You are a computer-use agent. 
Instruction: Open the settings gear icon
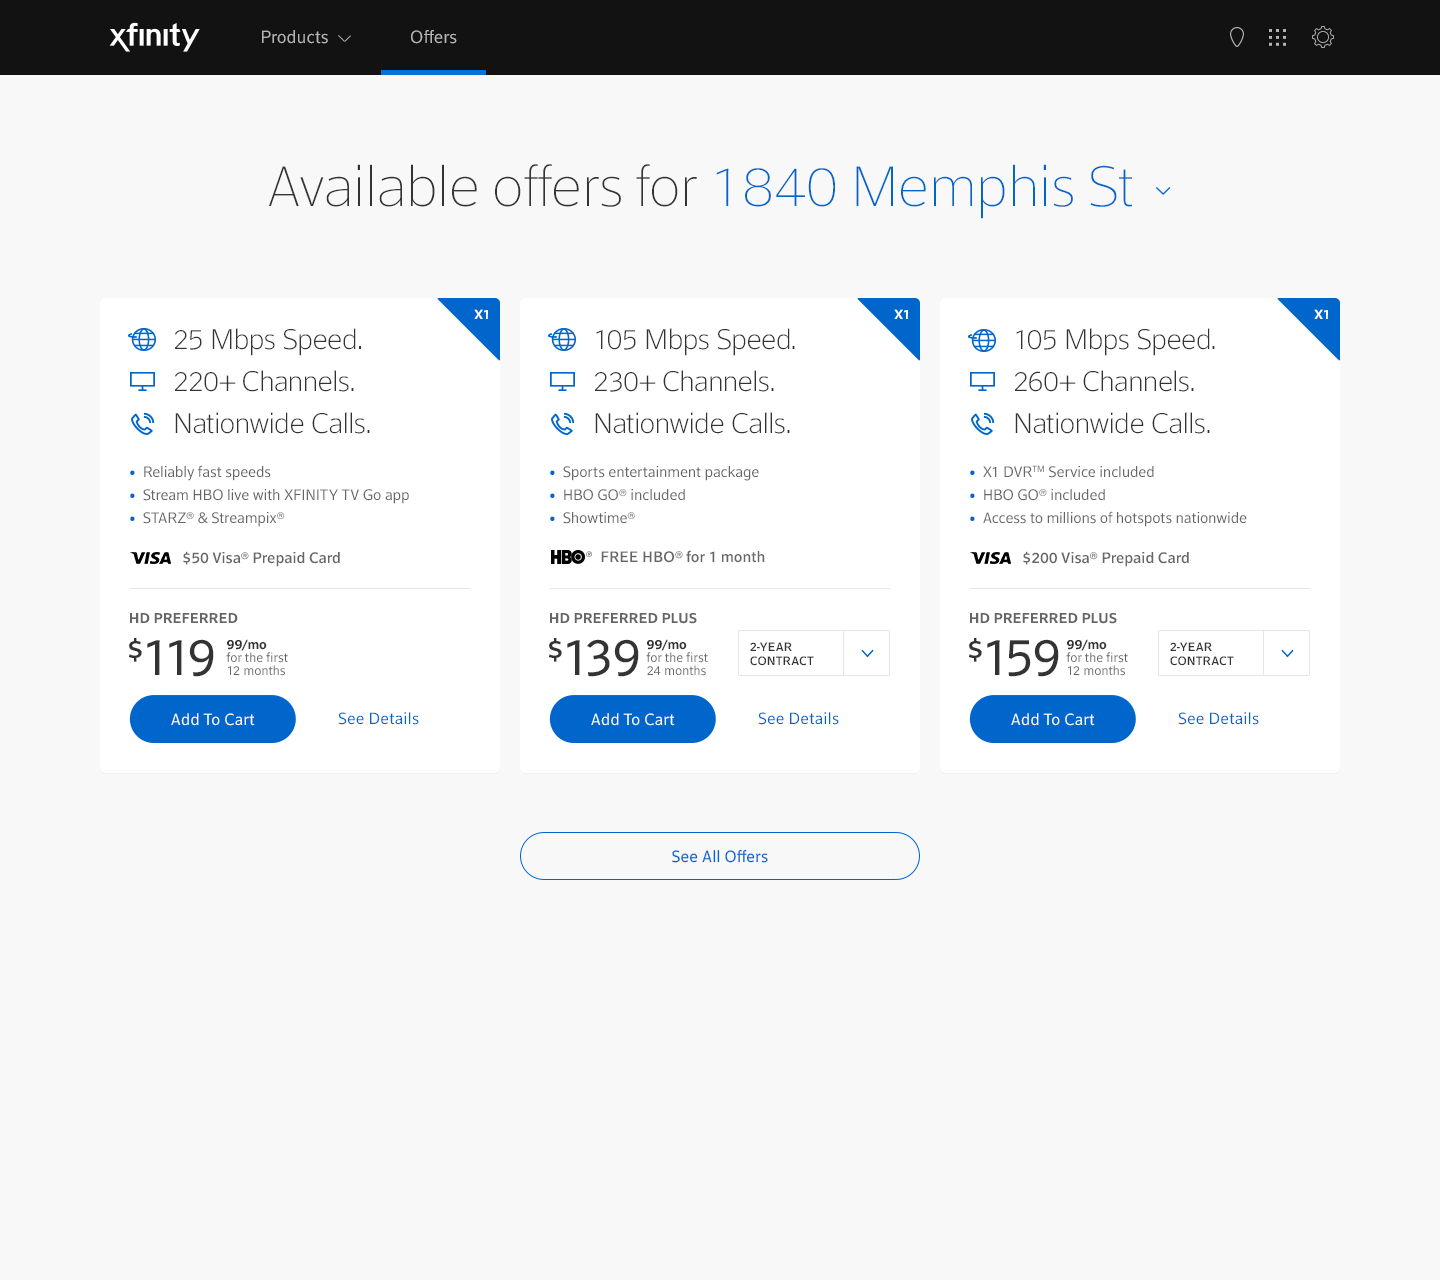(x=1323, y=37)
